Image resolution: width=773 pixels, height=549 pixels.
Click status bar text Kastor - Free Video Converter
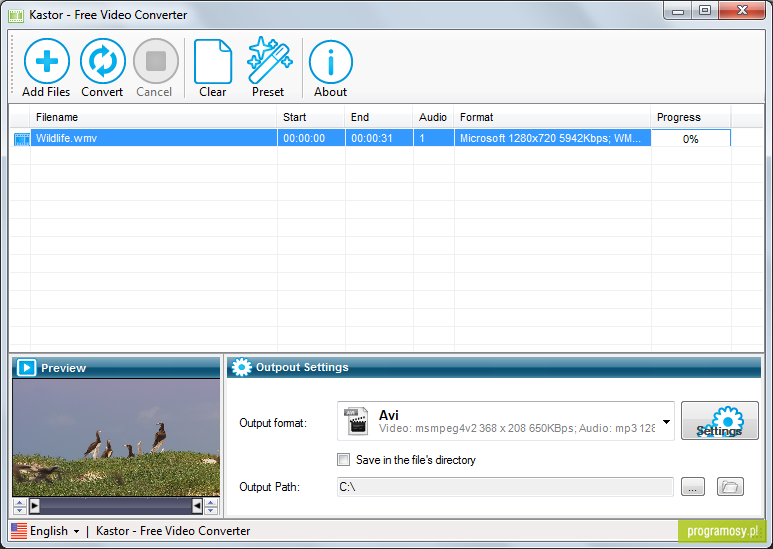173,531
